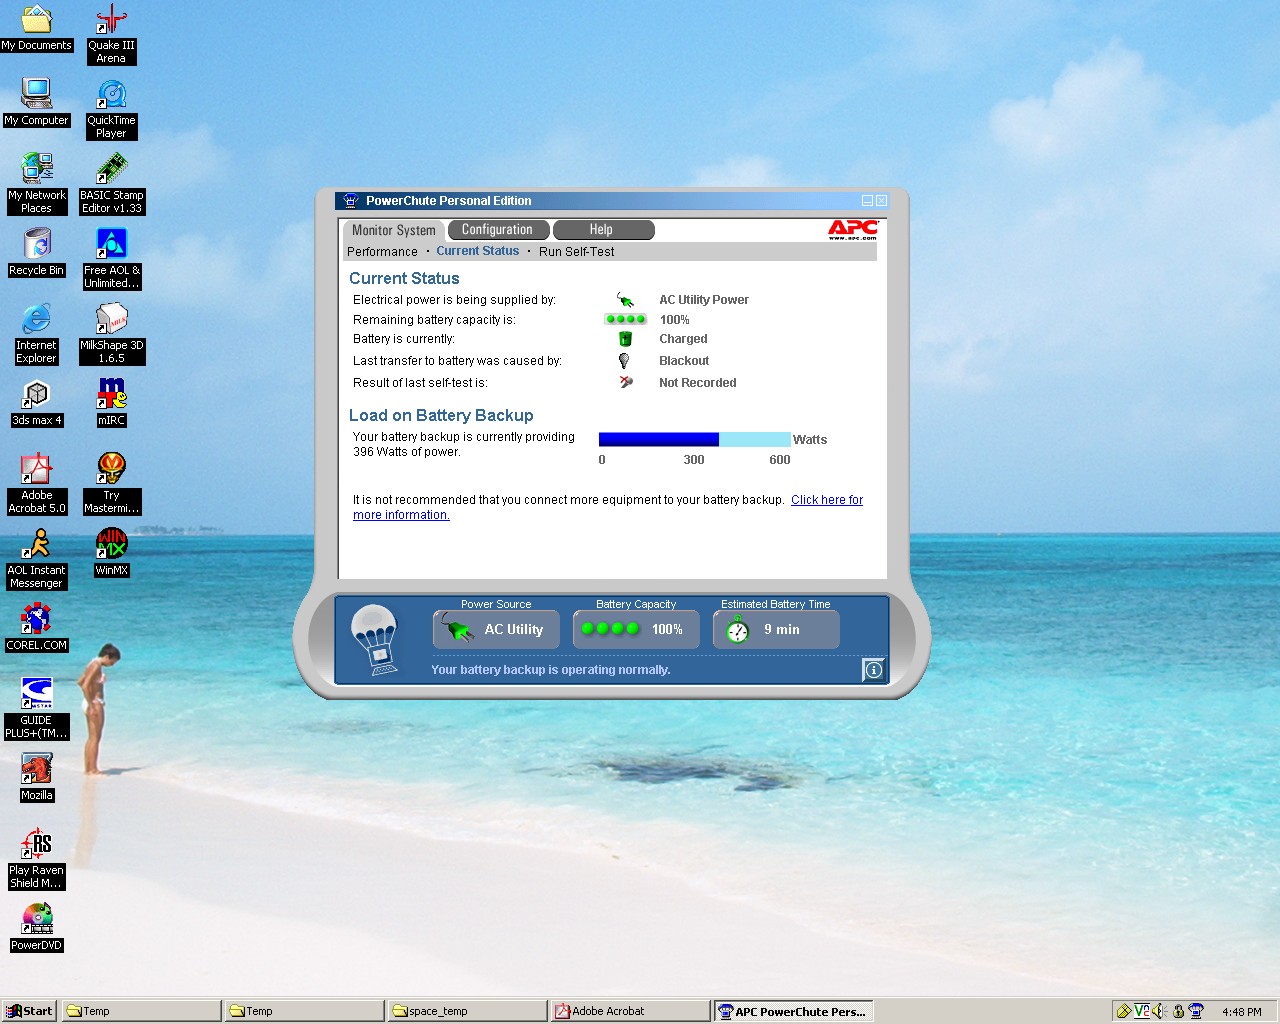The image size is (1280, 1024).
Task: Switch to Configuration tab
Action: 498,230
